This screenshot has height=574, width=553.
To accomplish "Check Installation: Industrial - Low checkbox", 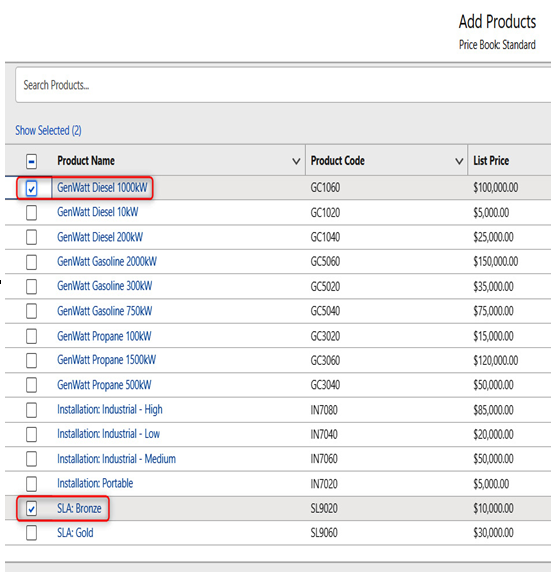I will (x=31, y=435).
